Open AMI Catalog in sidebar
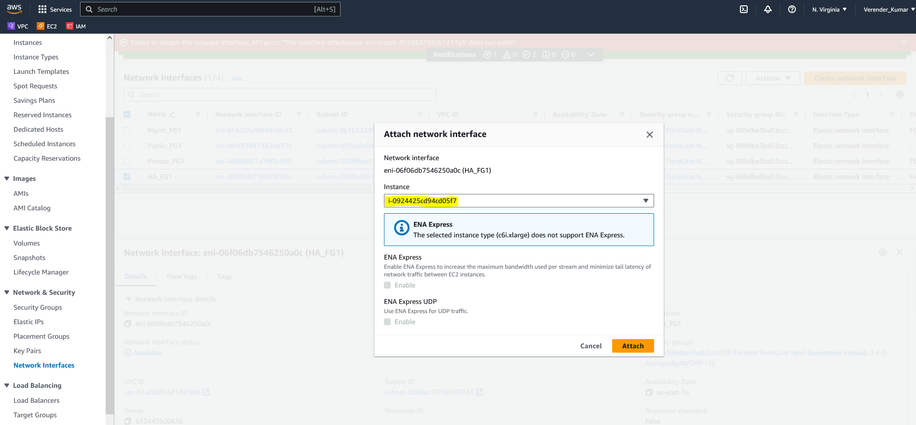The width and height of the screenshot is (916, 425). (32, 208)
